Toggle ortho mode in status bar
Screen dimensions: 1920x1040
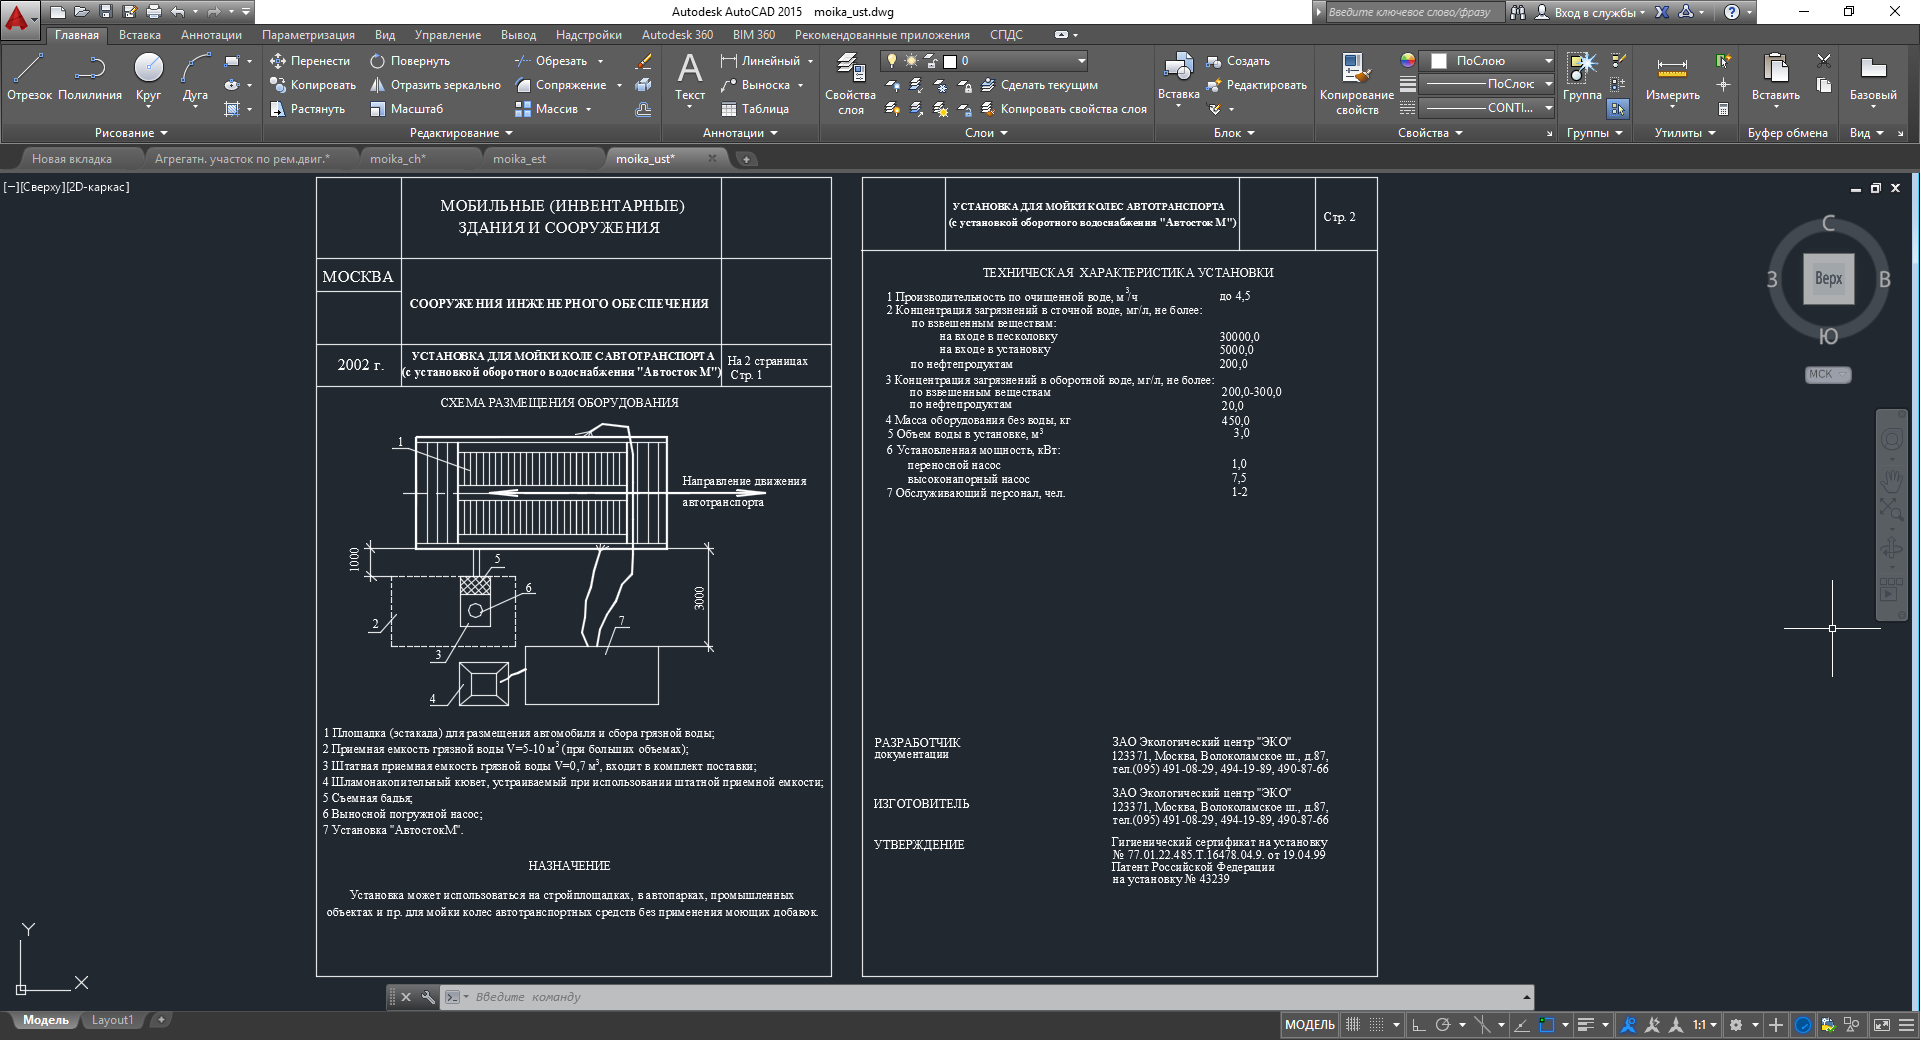click(x=1418, y=1025)
